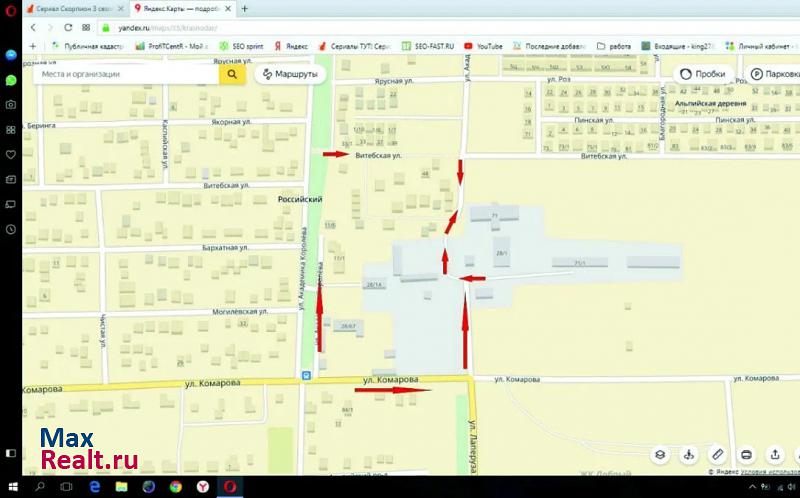Open the Messenger sidebar icon
800x498 pixels.
(x=11, y=54)
